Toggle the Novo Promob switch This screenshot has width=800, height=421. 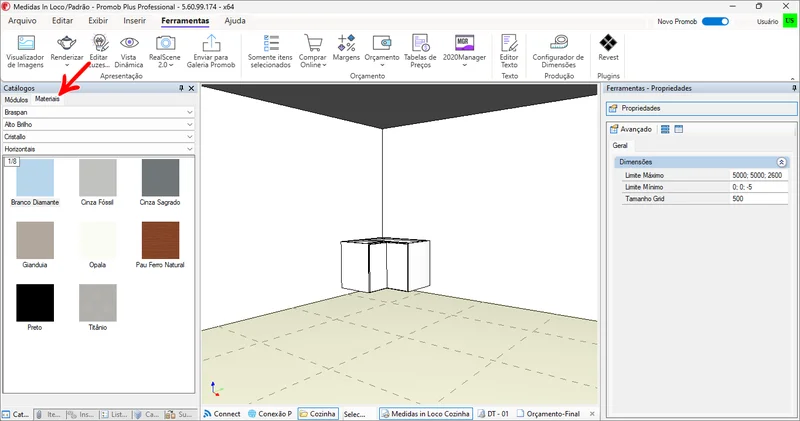pyautogui.click(x=715, y=20)
